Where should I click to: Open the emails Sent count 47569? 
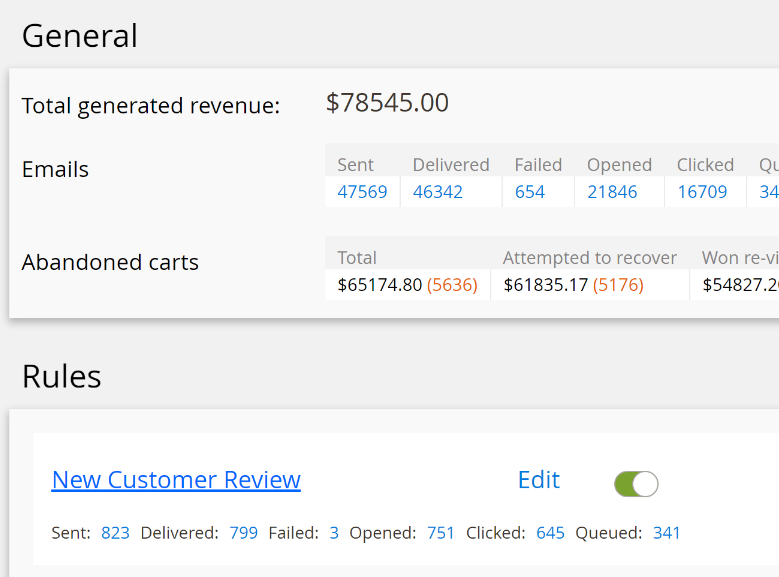(x=362, y=192)
